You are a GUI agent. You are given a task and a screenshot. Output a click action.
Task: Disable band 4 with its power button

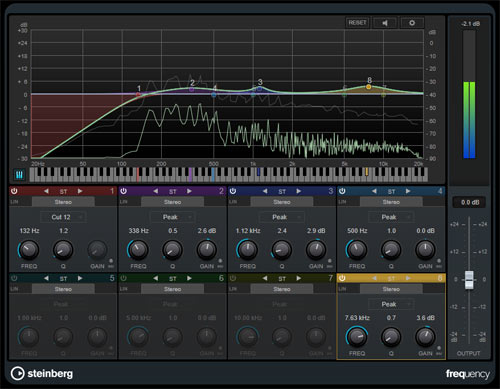pyautogui.click(x=342, y=191)
